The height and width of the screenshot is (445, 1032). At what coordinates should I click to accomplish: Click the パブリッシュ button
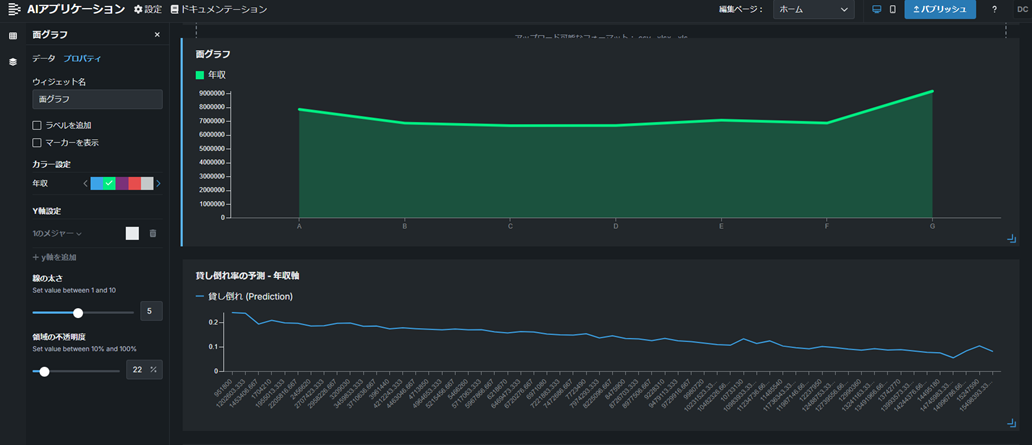click(x=940, y=9)
